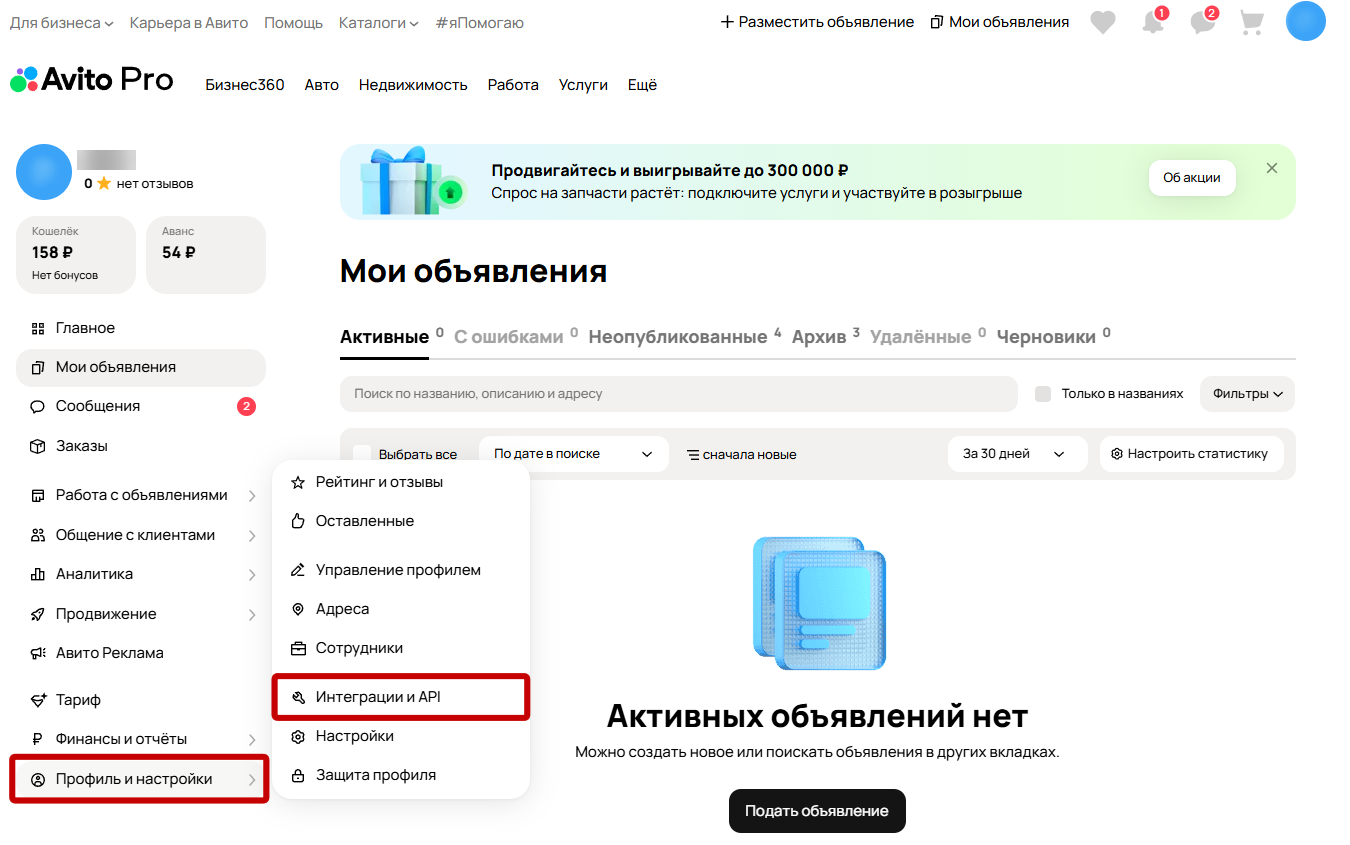Open the messages chat bubble icon in header
This screenshot has height=845, width=1350.
1204,22
